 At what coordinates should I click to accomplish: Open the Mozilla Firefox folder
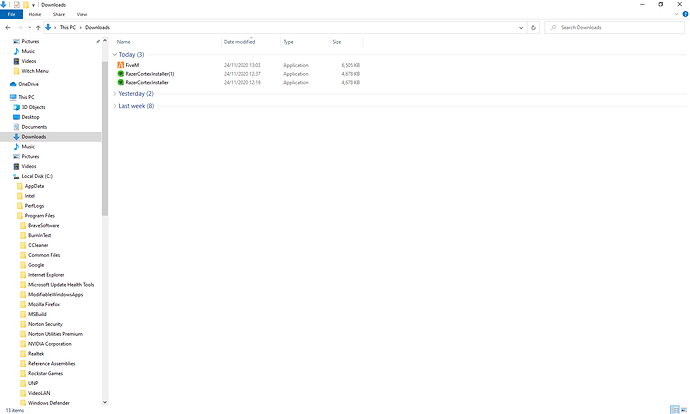pyautogui.click(x=44, y=304)
